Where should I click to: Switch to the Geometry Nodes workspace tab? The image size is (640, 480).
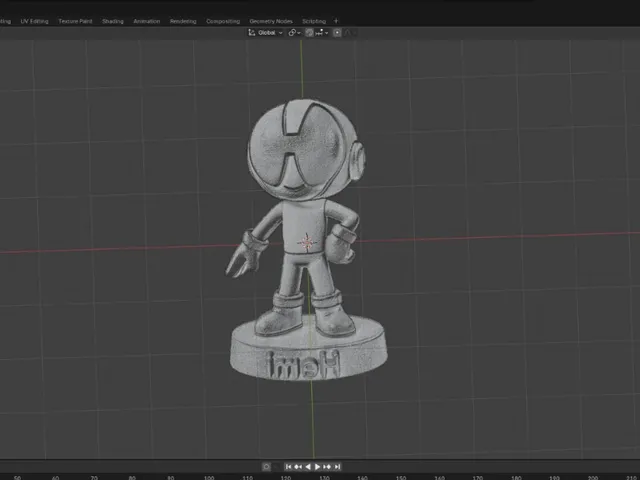tap(271, 21)
